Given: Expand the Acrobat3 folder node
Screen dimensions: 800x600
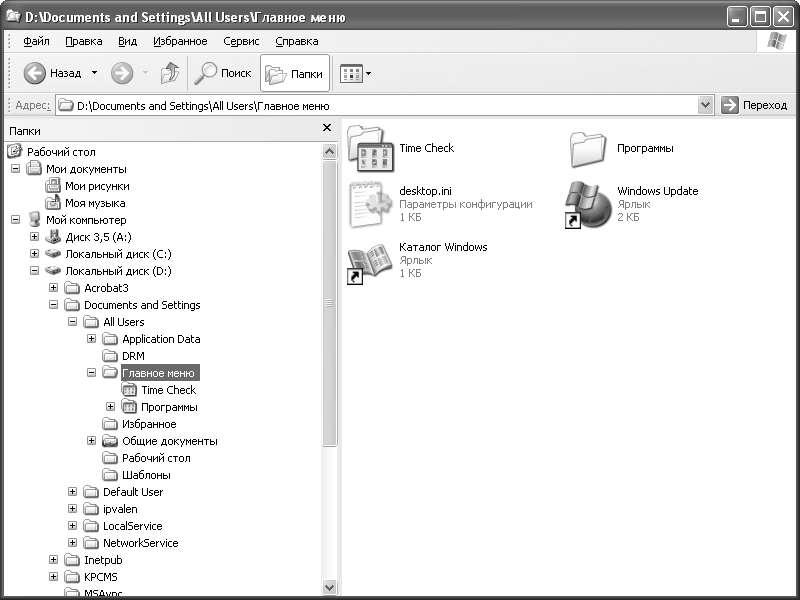Looking at the screenshot, I should tap(53, 287).
